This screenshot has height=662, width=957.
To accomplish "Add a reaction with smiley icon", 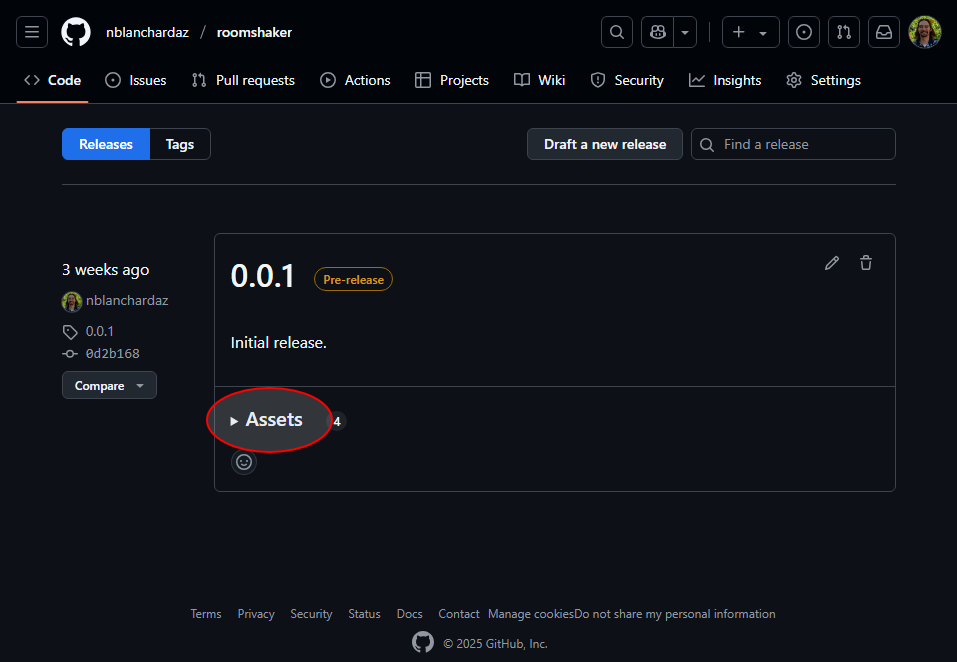I will (x=244, y=462).
